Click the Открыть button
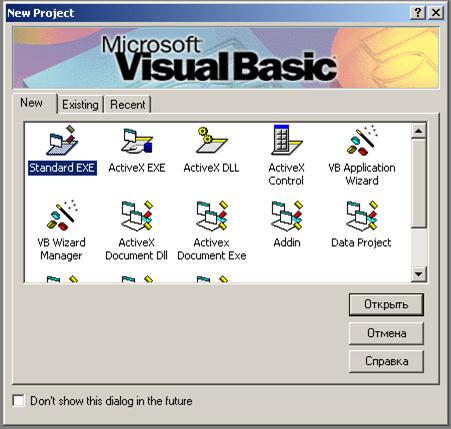Image resolution: width=451 pixels, height=429 pixels. (x=386, y=304)
